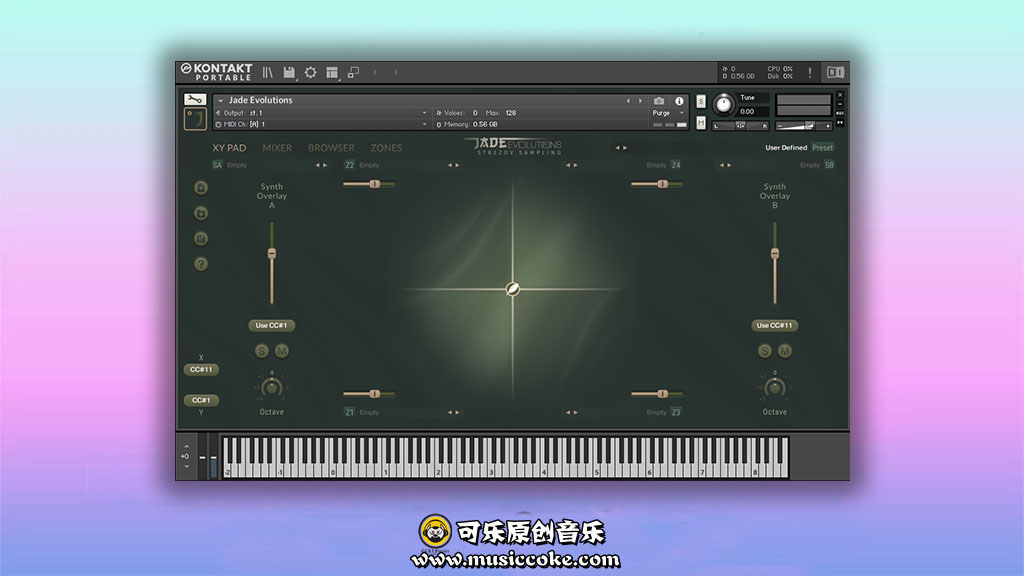1024x576 pixels.
Task: Open Kontakt options gear icon
Action: tap(310, 72)
